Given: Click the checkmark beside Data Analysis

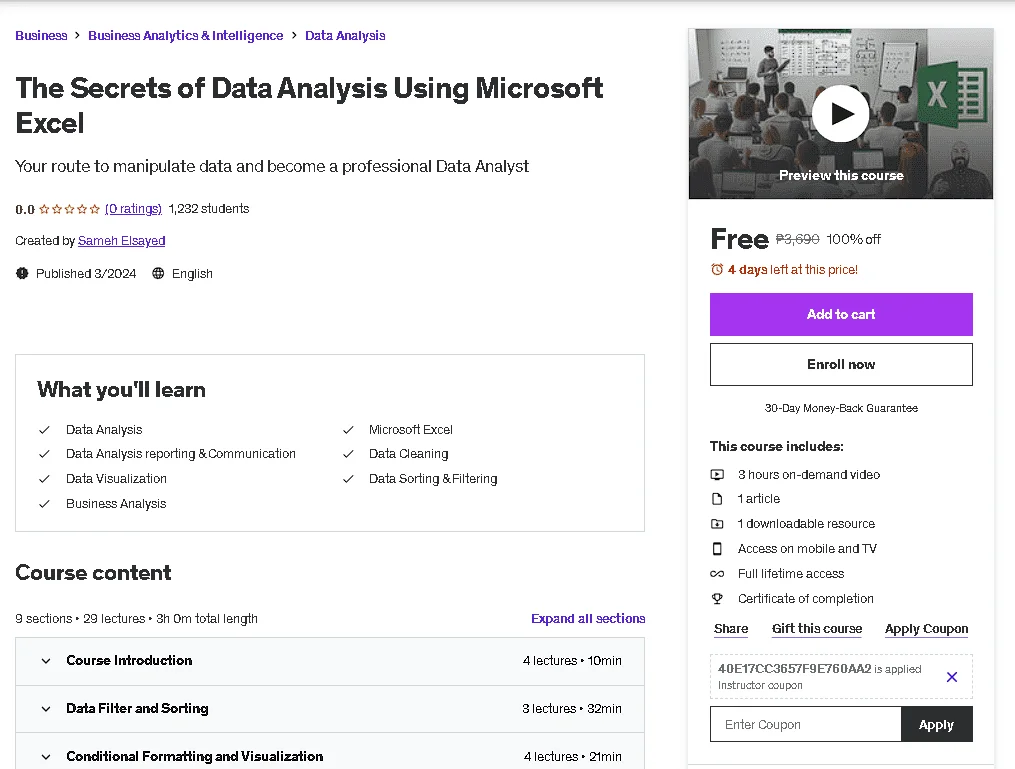Looking at the screenshot, I should click(x=44, y=430).
